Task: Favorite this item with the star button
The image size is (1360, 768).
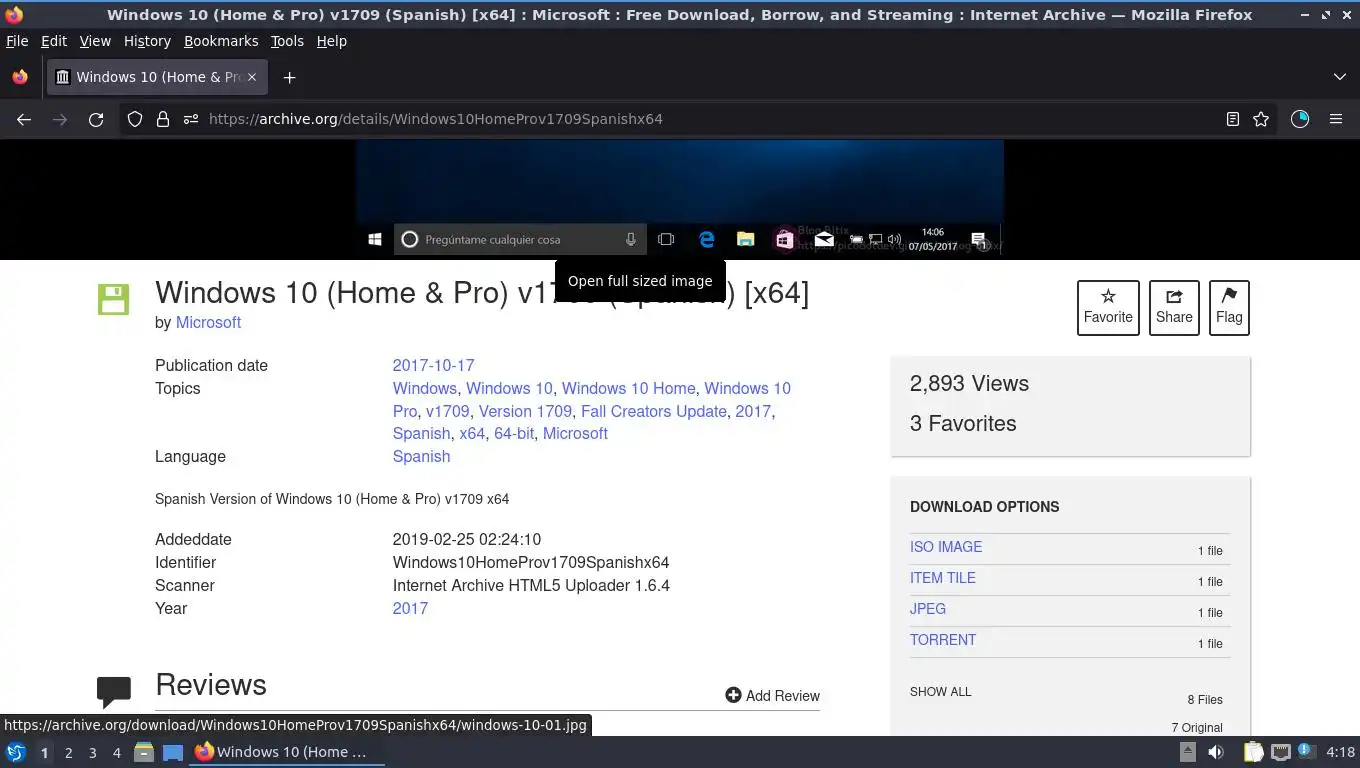Action: (1108, 307)
